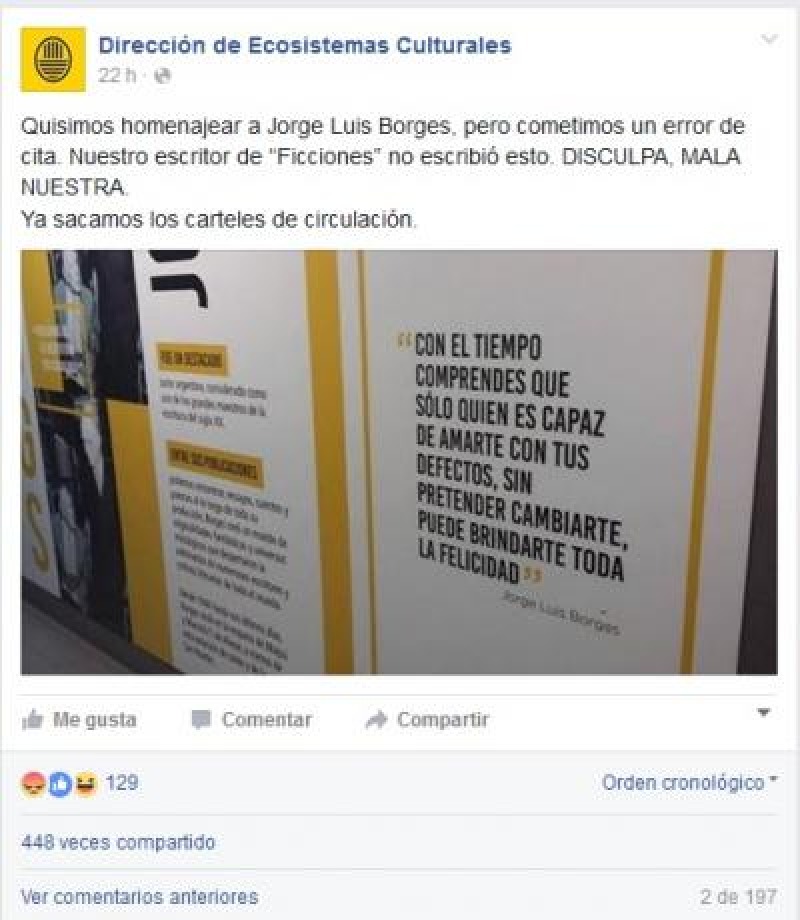Screen dimensions: 800x920
Task: Click the Comentar speech bubble icon
Action: [201, 719]
